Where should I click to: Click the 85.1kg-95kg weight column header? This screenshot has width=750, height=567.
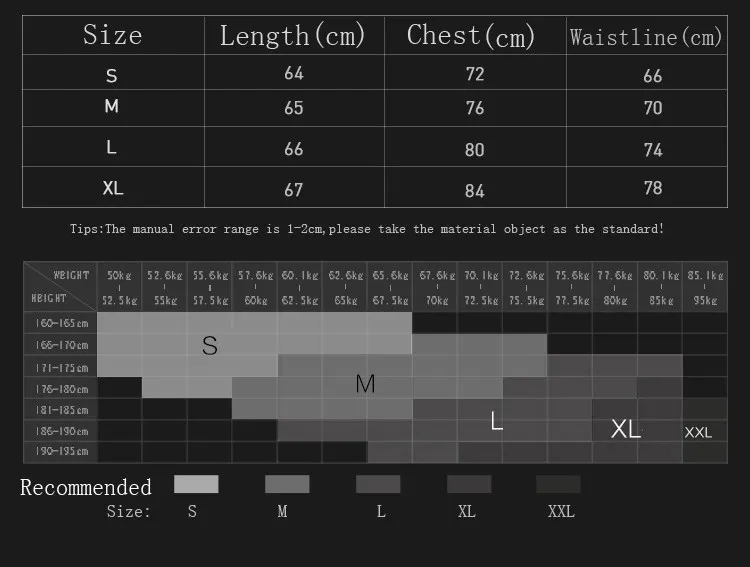point(705,288)
